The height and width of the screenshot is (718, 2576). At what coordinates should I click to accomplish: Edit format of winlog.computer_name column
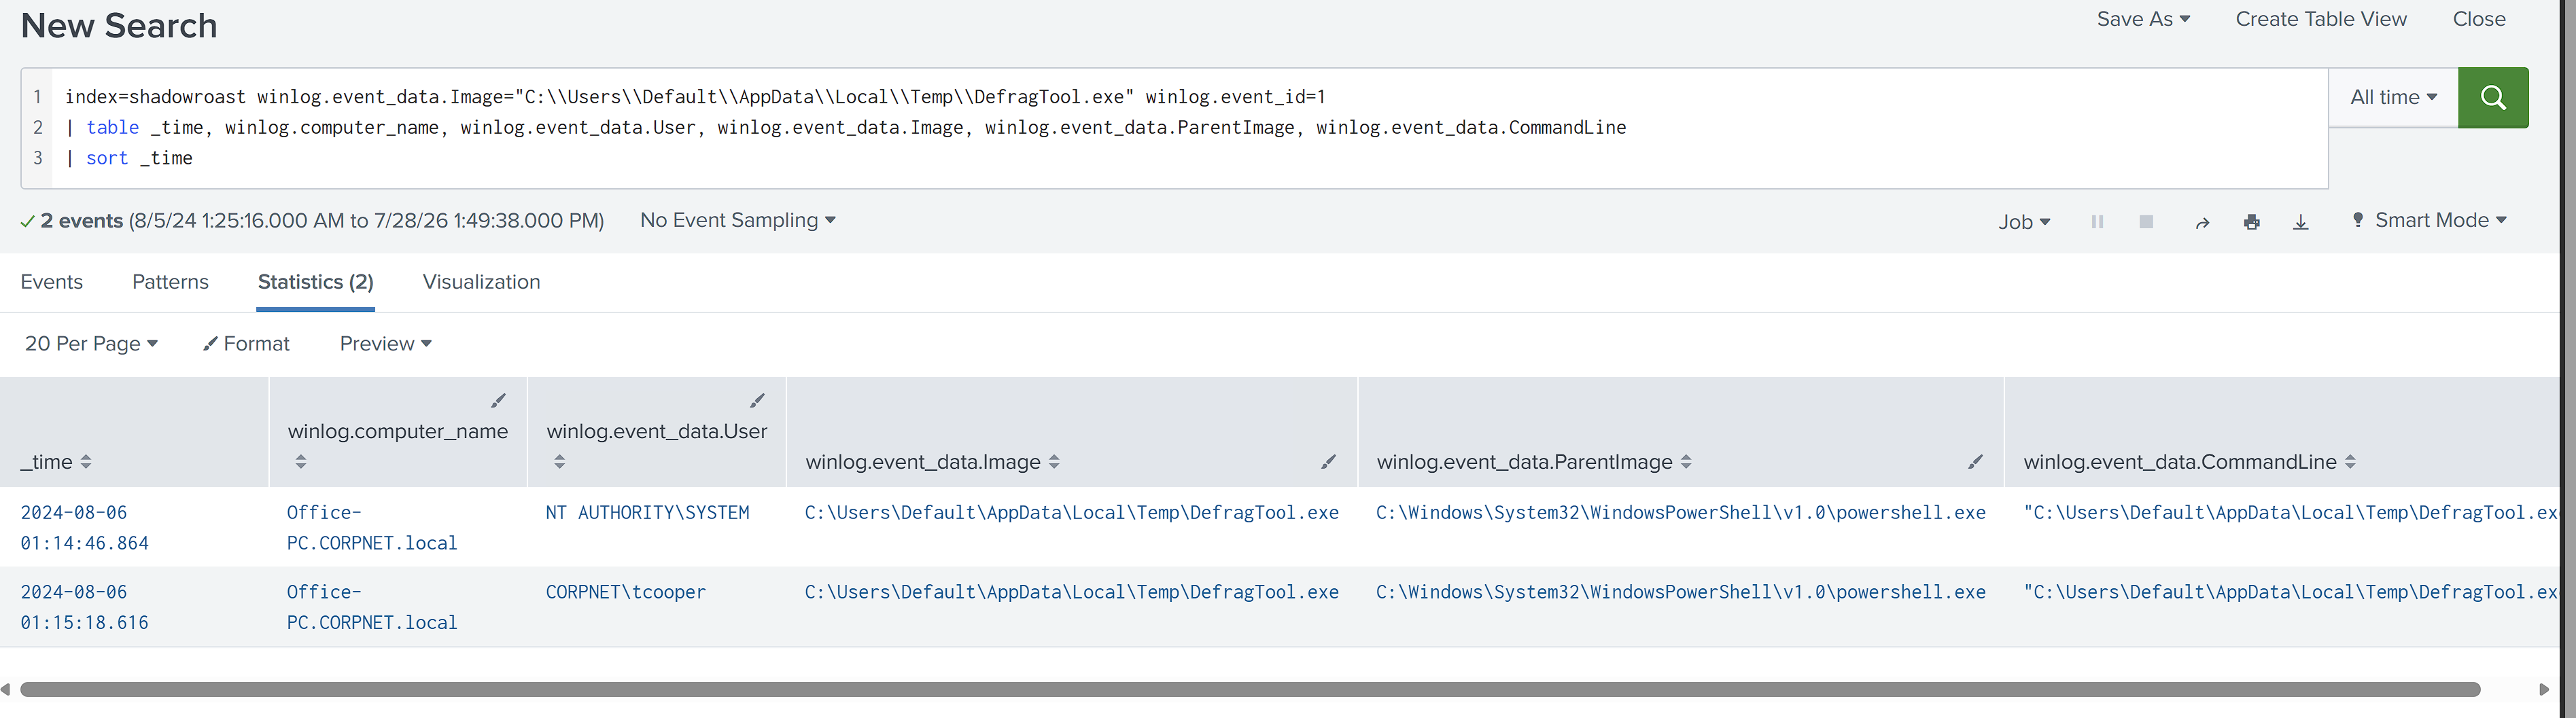498,401
